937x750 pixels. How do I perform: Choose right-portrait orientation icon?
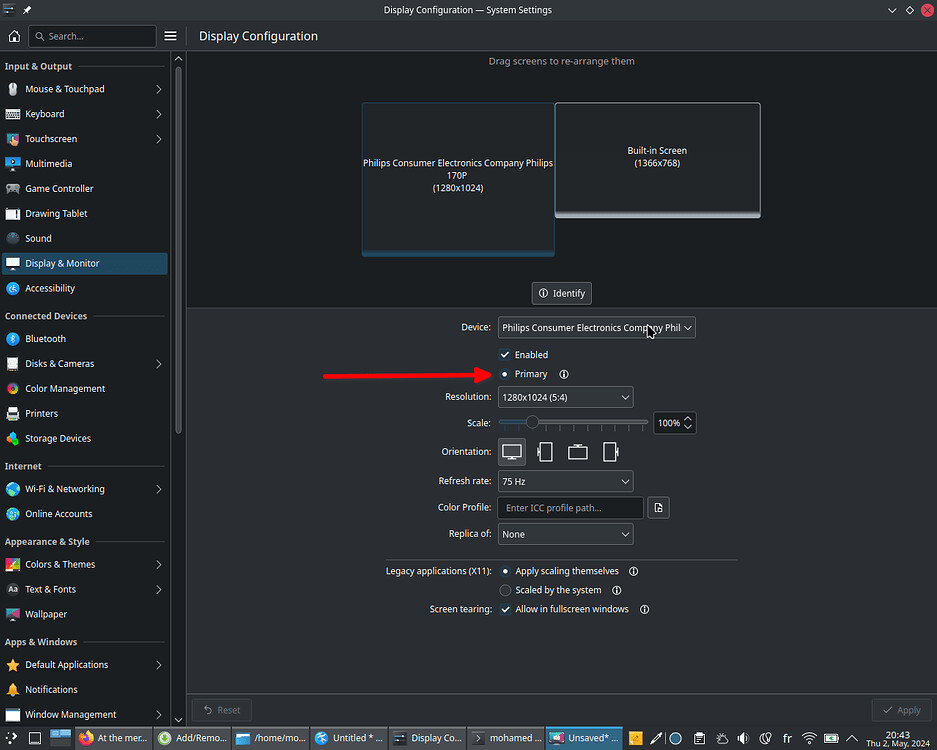(610, 452)
